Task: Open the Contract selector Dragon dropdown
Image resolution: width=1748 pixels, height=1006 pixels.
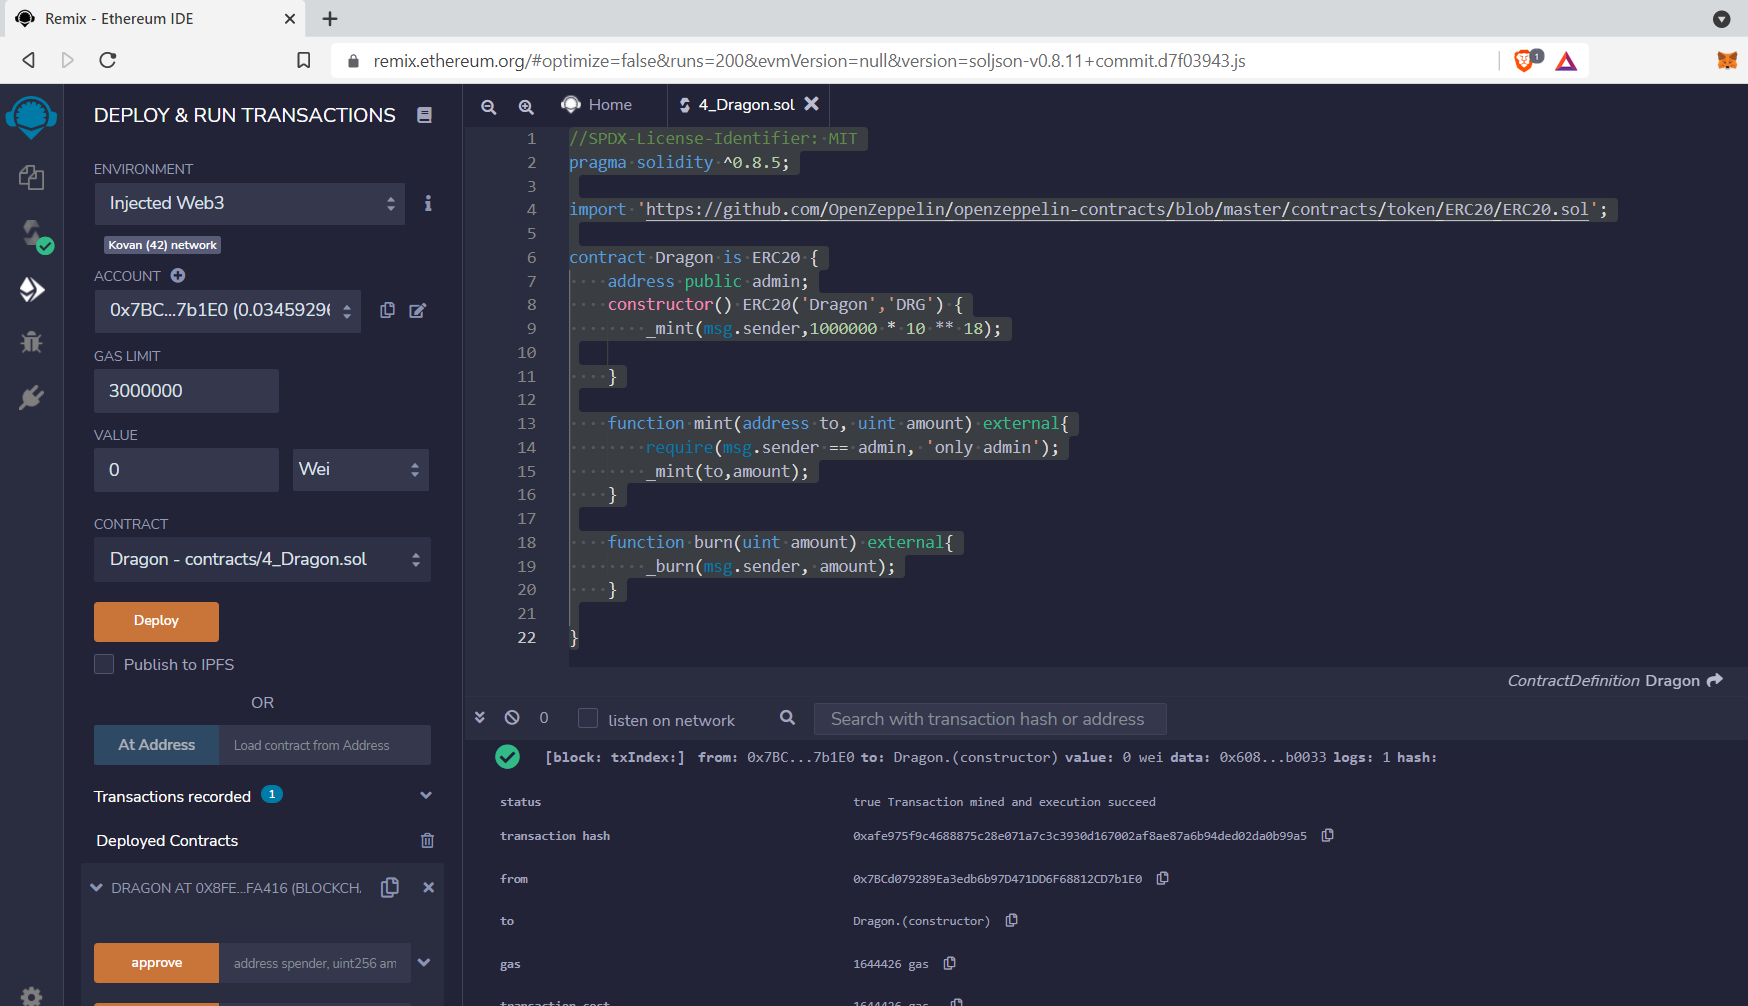Action: [262, 559]
